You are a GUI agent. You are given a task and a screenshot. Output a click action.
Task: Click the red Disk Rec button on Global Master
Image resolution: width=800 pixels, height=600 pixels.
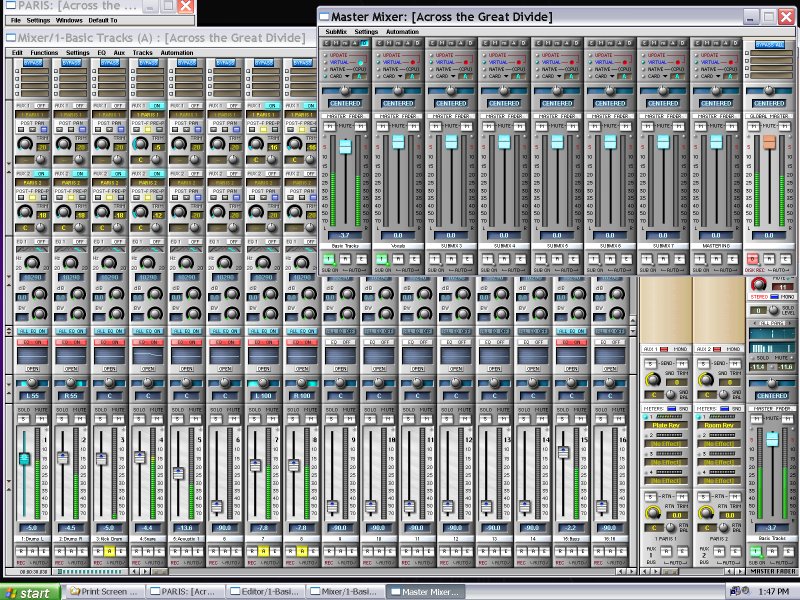tap(753, 259)
